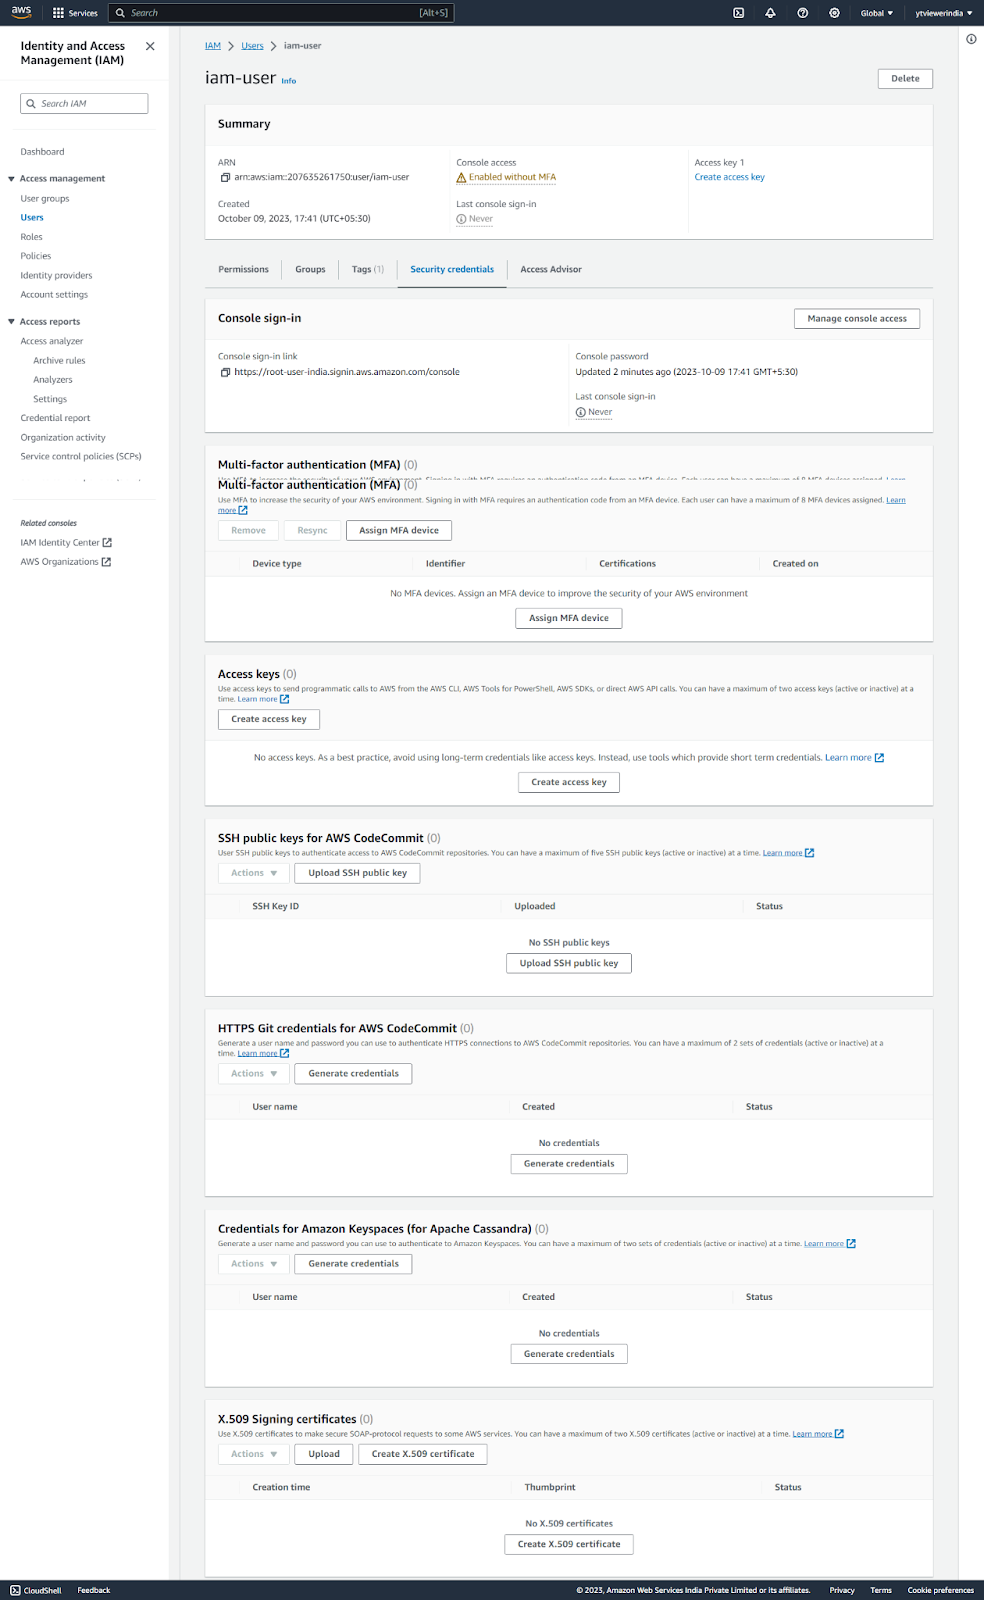Switch to Access Advisor tab
Screen dimensions: 984x1600
[551, 269]
